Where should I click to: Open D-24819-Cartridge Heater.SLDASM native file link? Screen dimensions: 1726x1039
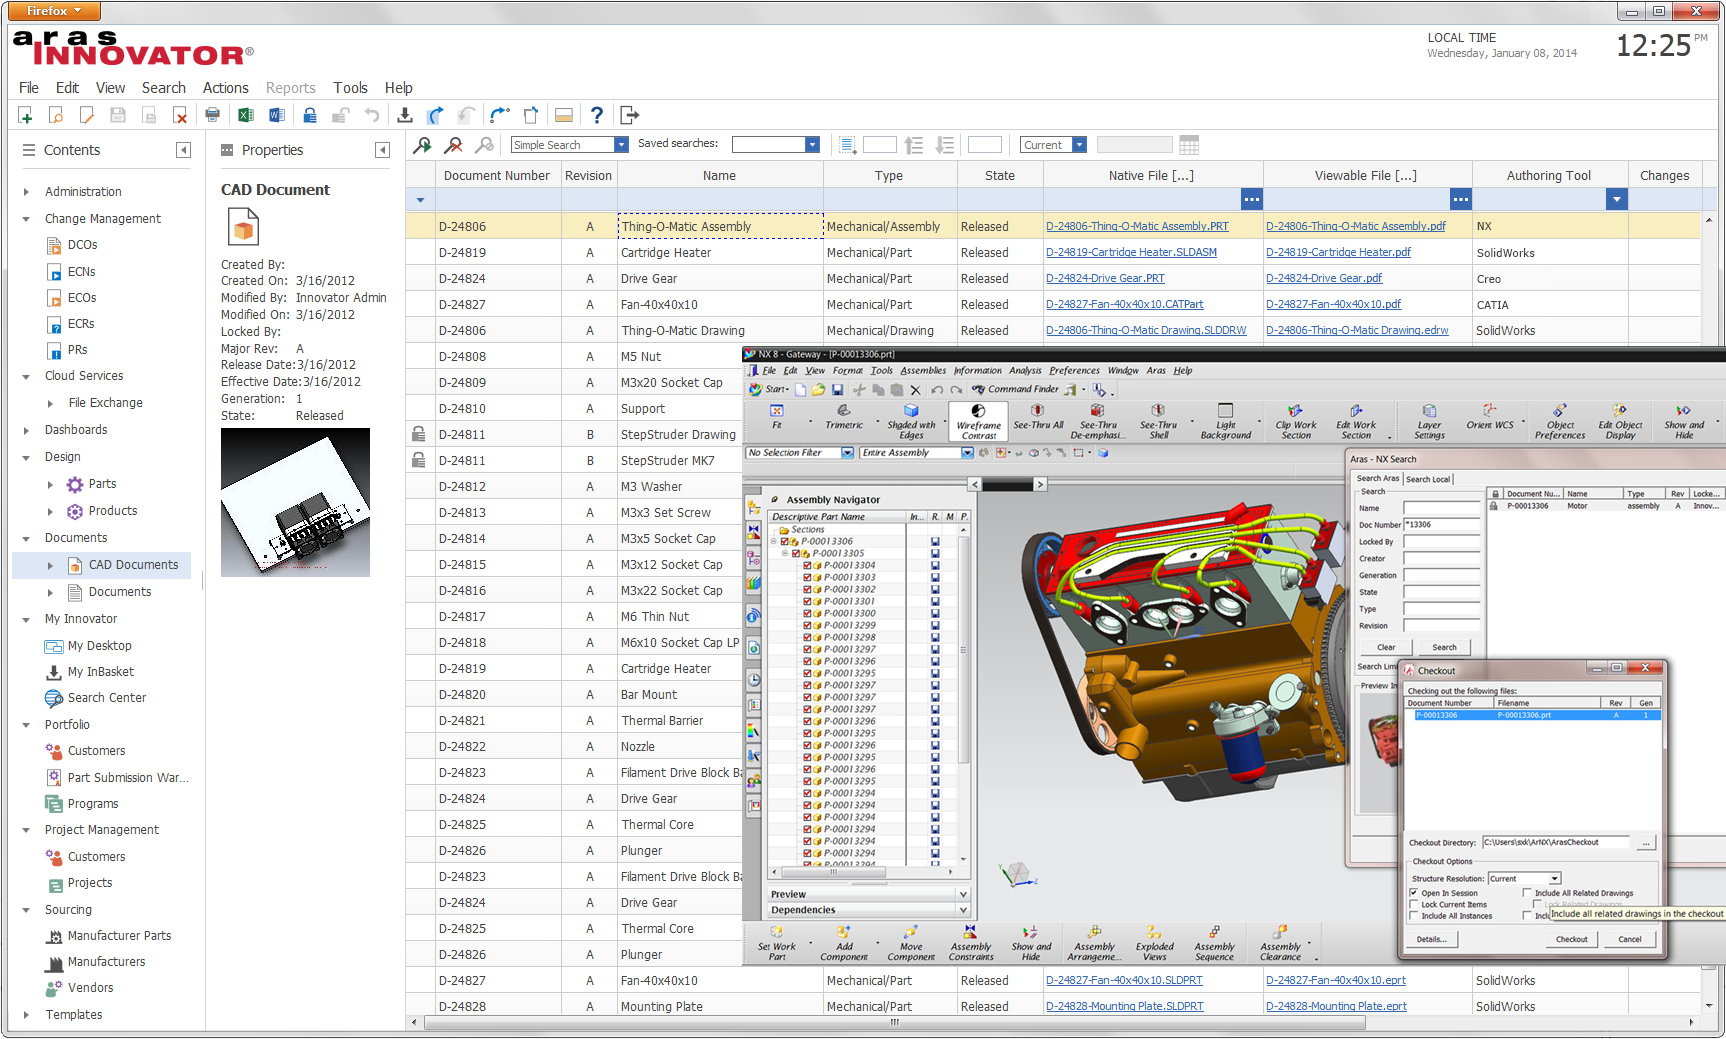1131,253
